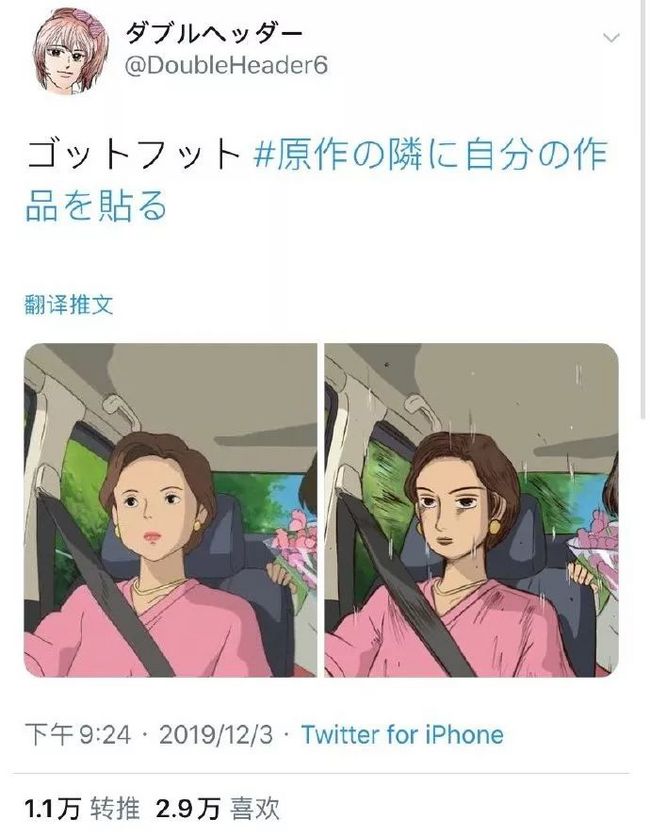
Task: Open the Twitter for iPhone source link
Action: tap(403, 735)
